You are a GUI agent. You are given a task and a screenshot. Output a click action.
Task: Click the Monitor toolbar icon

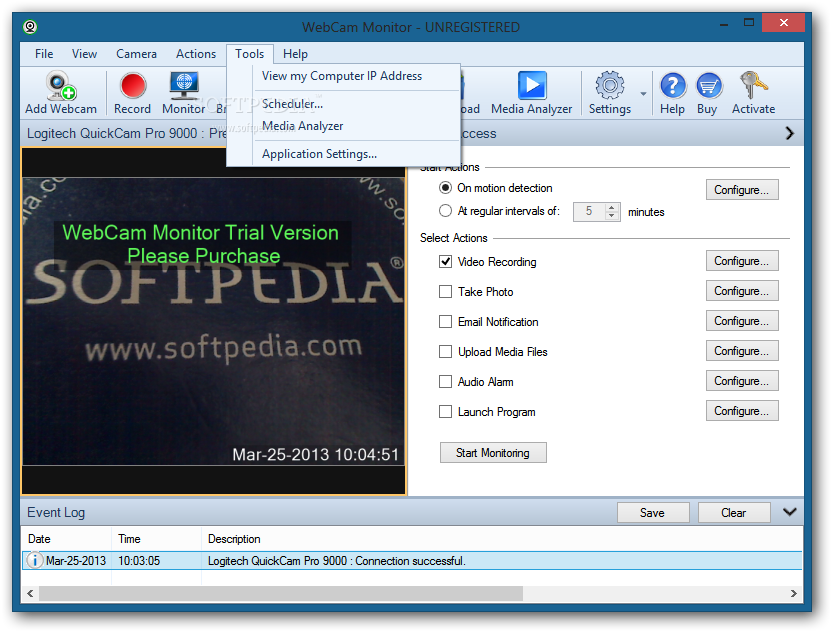click(184, 86)
